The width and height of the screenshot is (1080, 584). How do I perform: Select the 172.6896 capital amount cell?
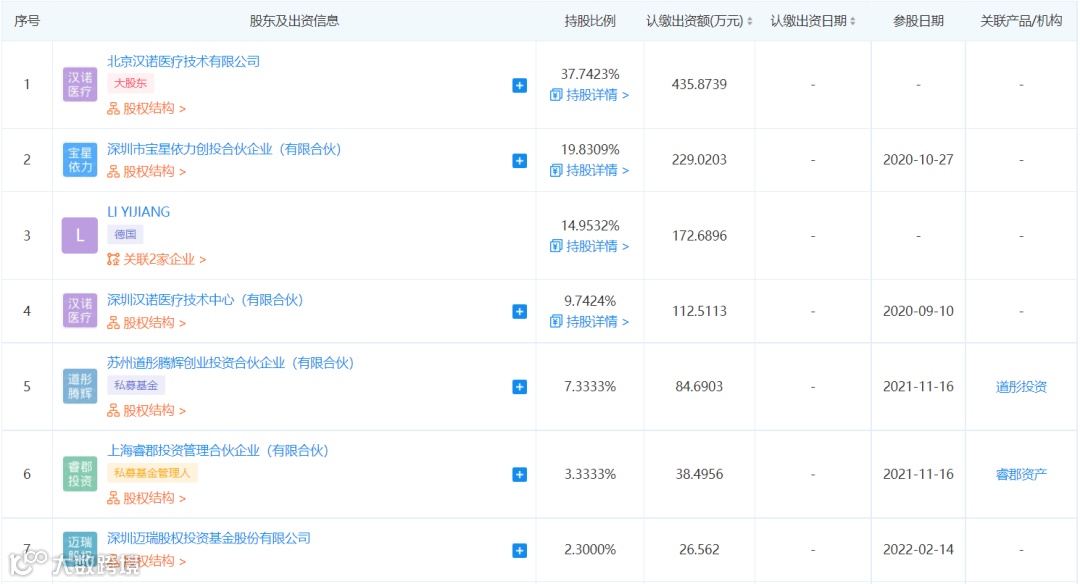(699, 236)
